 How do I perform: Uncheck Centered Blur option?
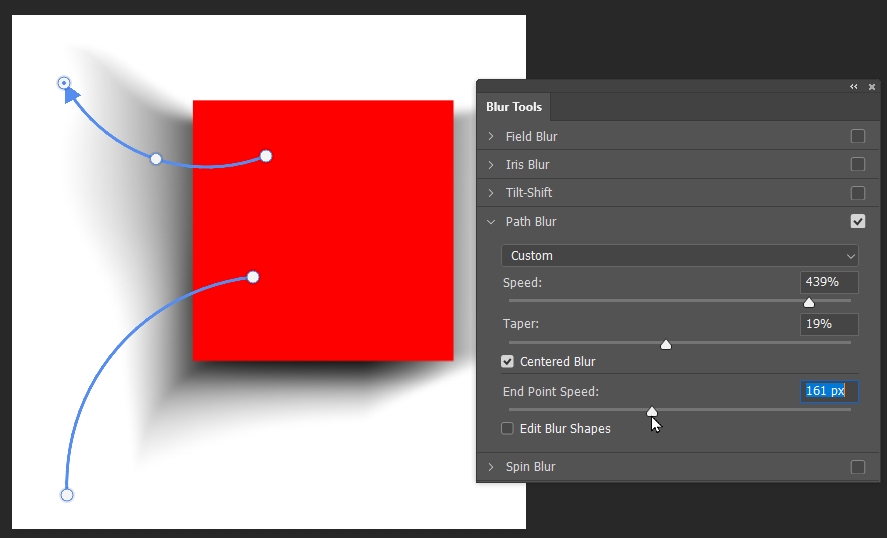point(508,362)
